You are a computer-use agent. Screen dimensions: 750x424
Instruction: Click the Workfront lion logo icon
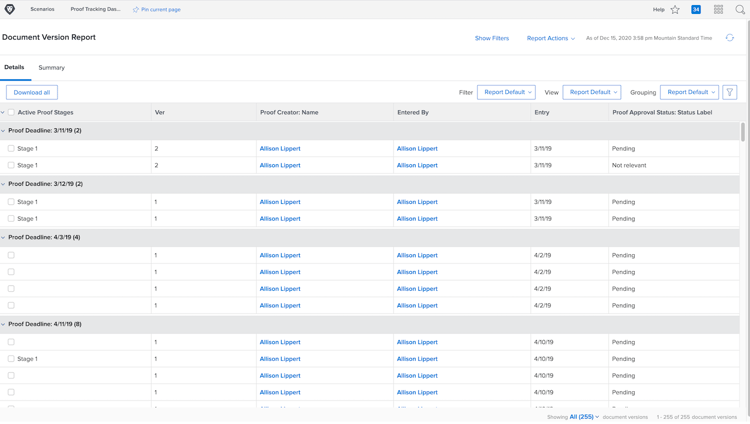coord(10,9)
